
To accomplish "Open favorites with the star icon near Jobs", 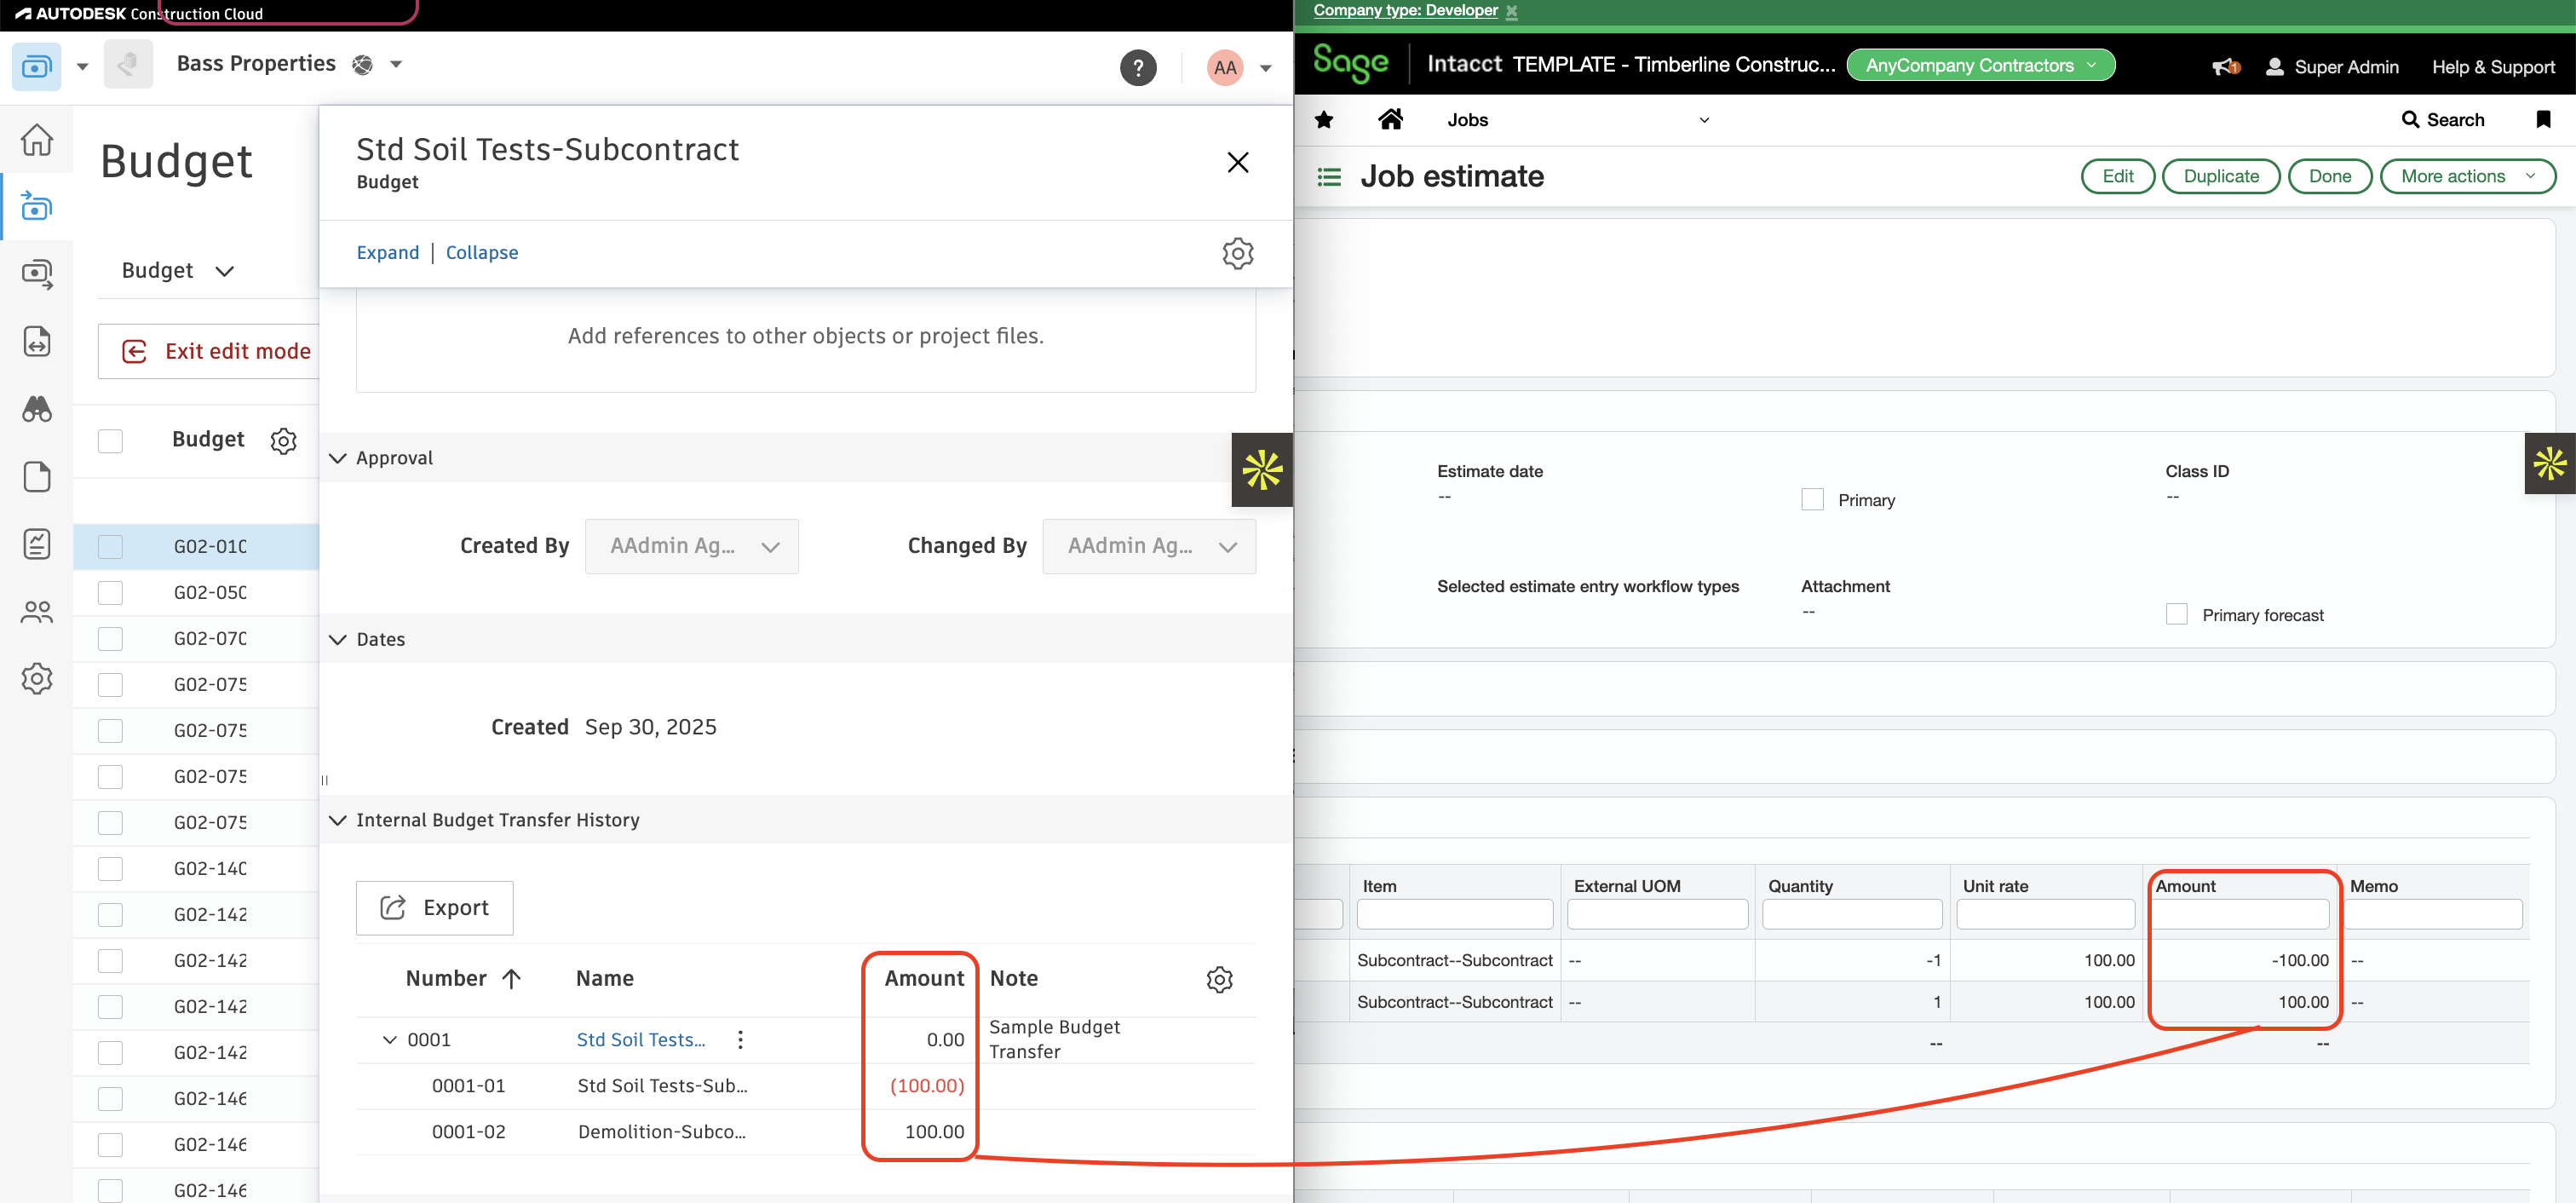I will [1324, 119].
